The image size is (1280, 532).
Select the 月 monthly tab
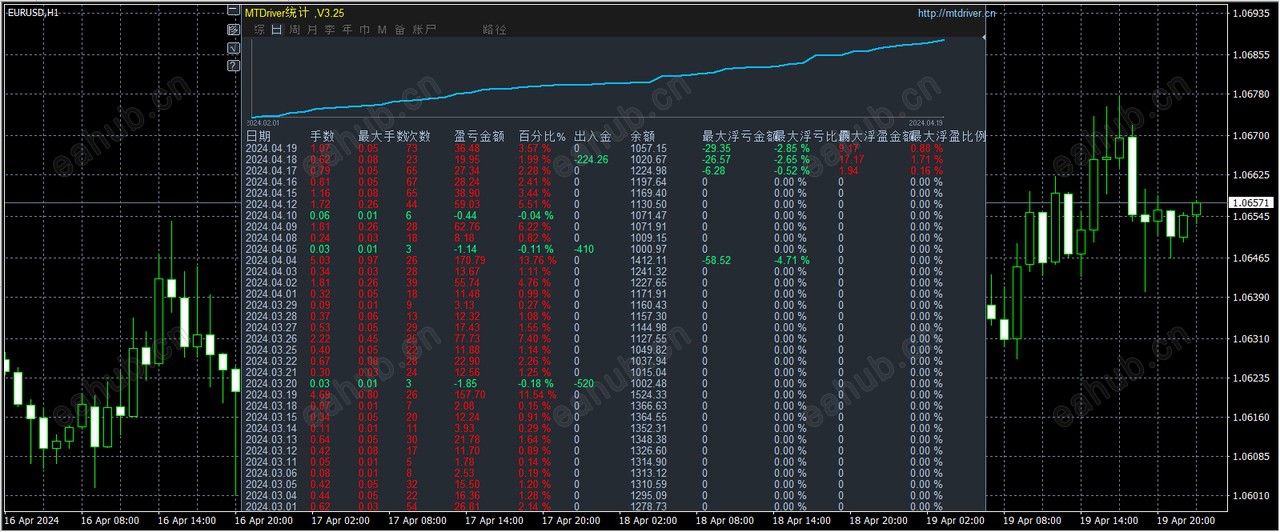pos(312,30)
